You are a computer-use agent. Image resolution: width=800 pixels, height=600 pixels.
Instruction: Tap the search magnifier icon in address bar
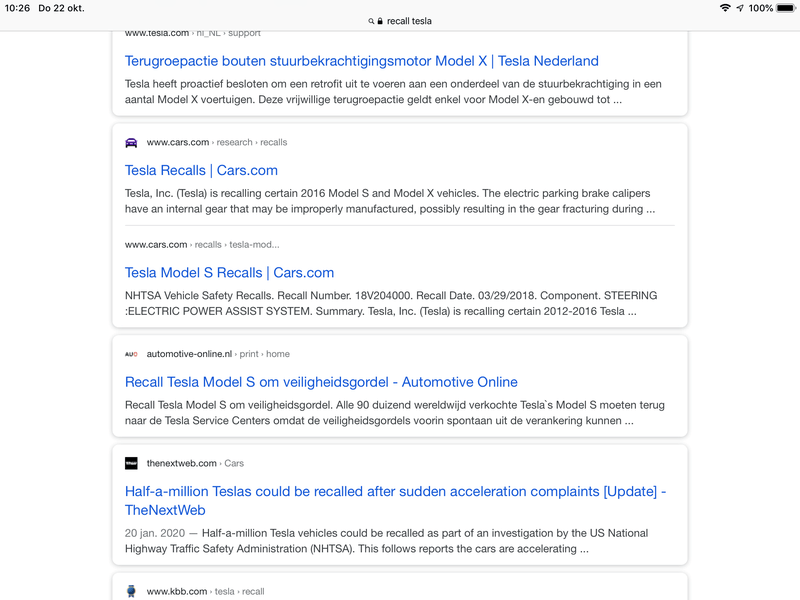point(371,21)
